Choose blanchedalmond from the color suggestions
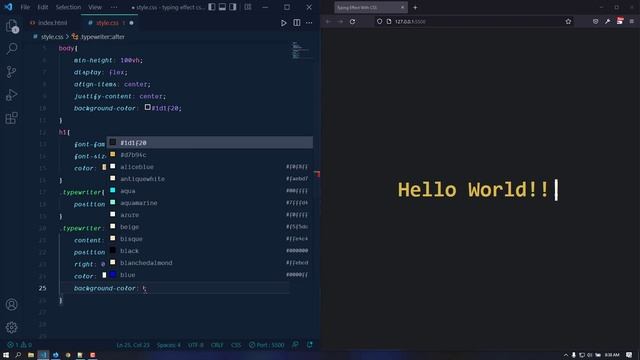The height and width of the screenshot is (360, 640). click(x=210, y=263)
